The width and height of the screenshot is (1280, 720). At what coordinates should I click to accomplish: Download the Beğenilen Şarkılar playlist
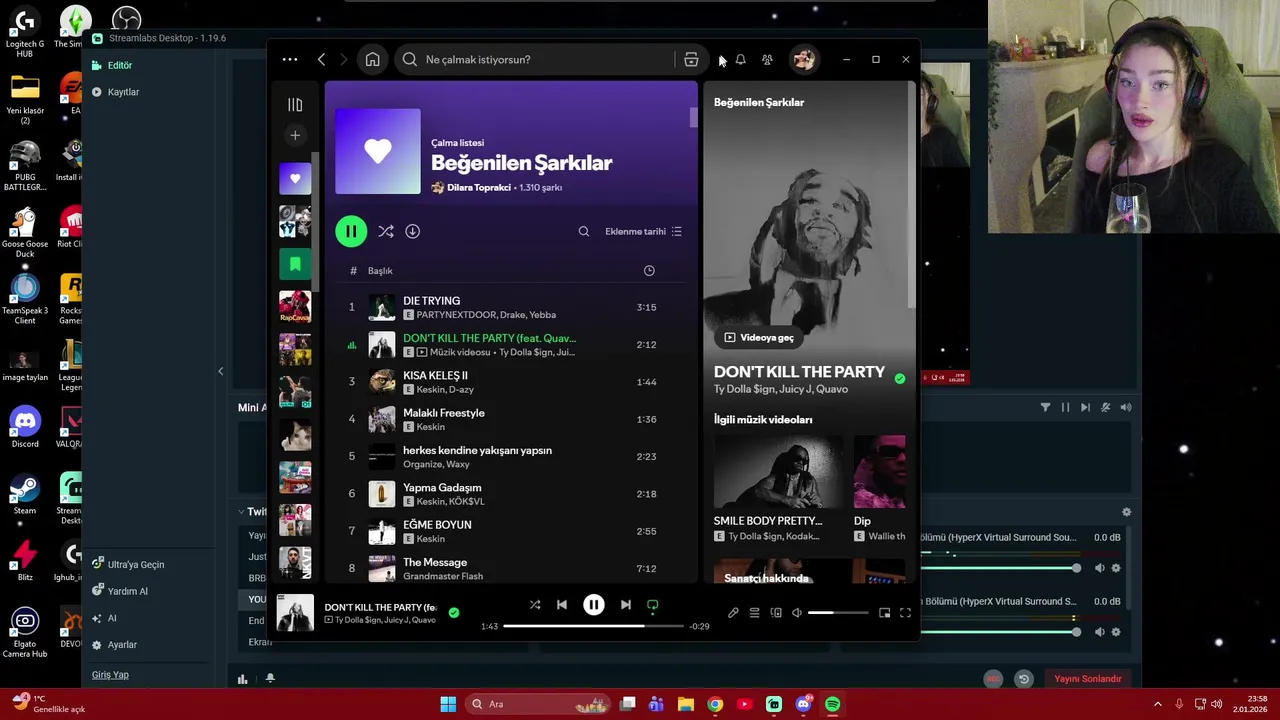pos(412,231)
